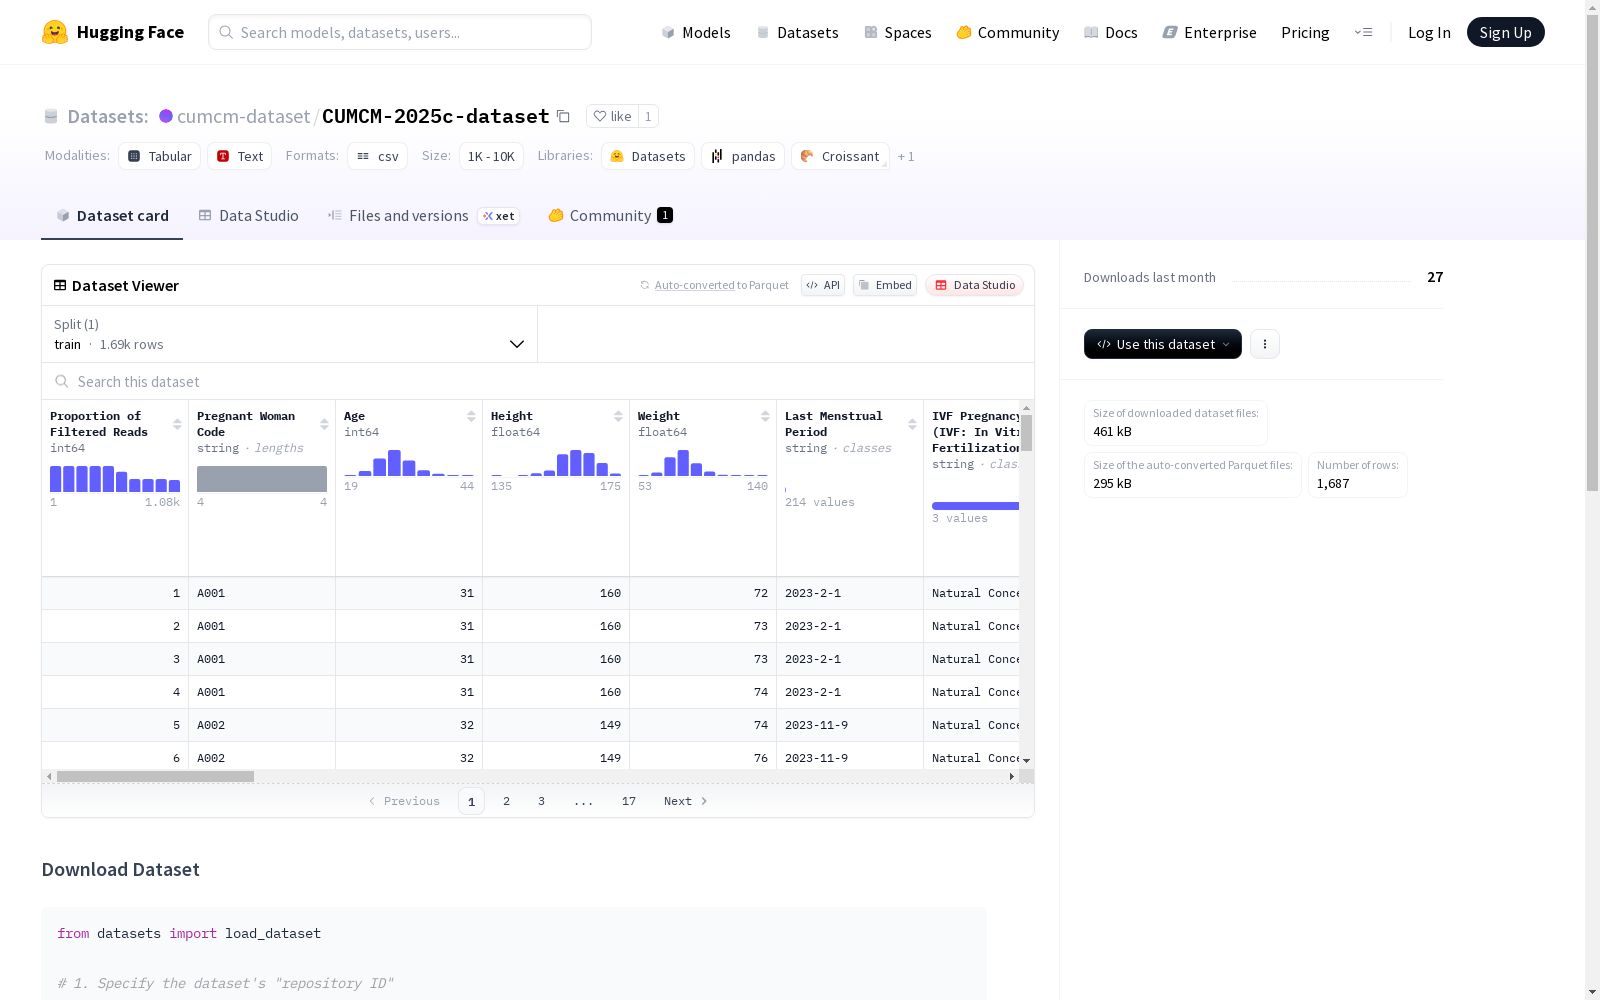Filter by the Text modality tag
1600x1000 pixels.
(240, 156)
